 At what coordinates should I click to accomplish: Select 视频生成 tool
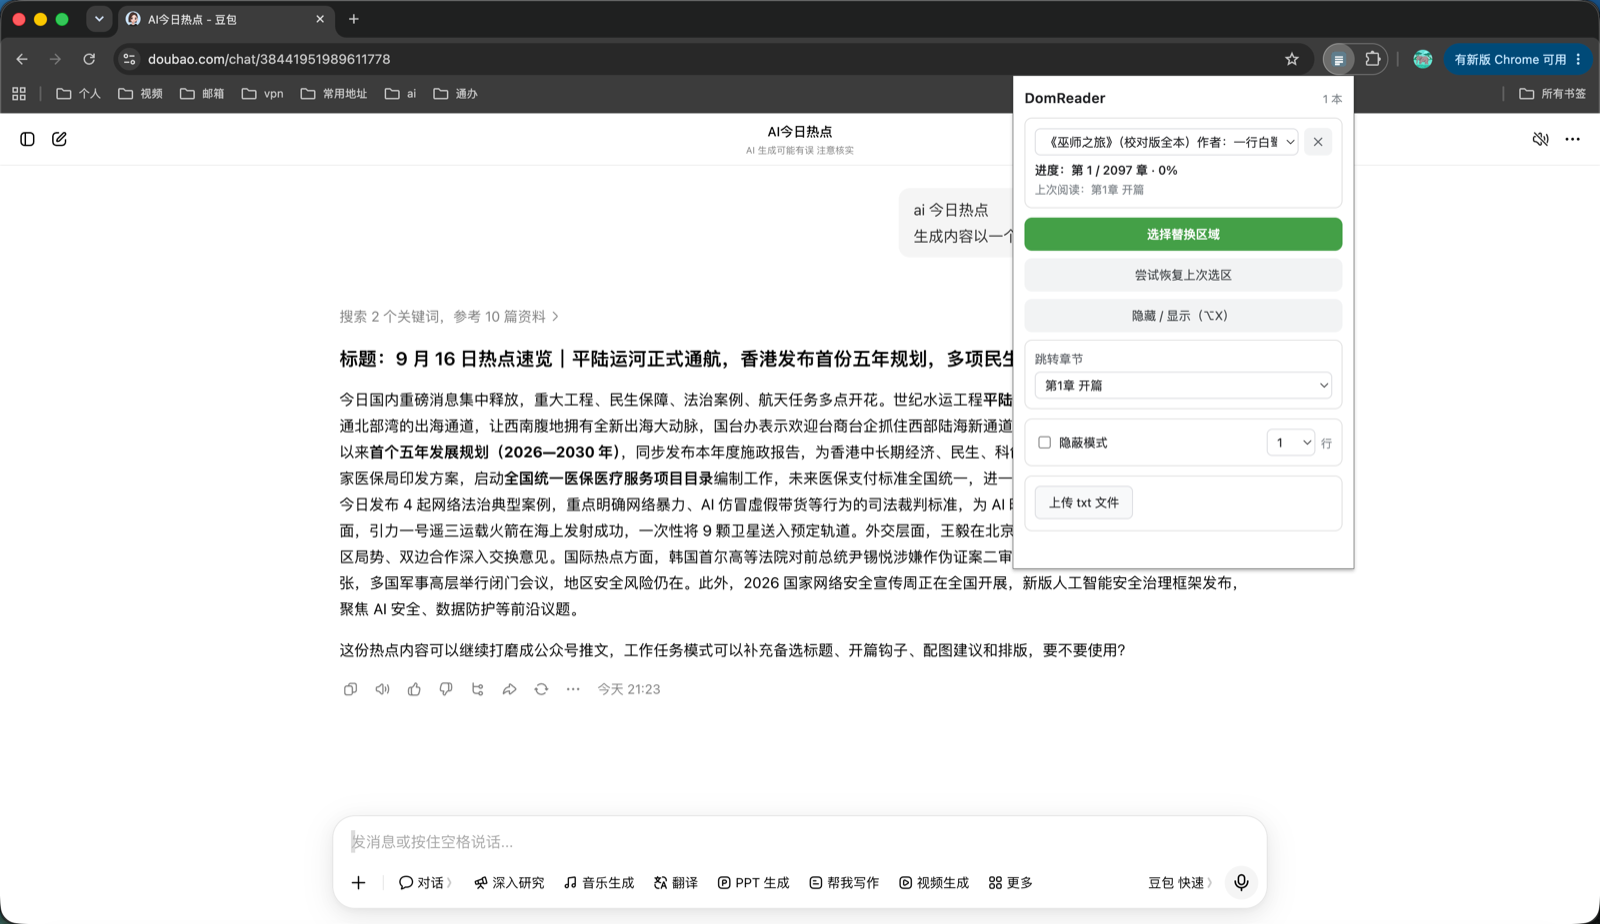click(x=934, y=883)
